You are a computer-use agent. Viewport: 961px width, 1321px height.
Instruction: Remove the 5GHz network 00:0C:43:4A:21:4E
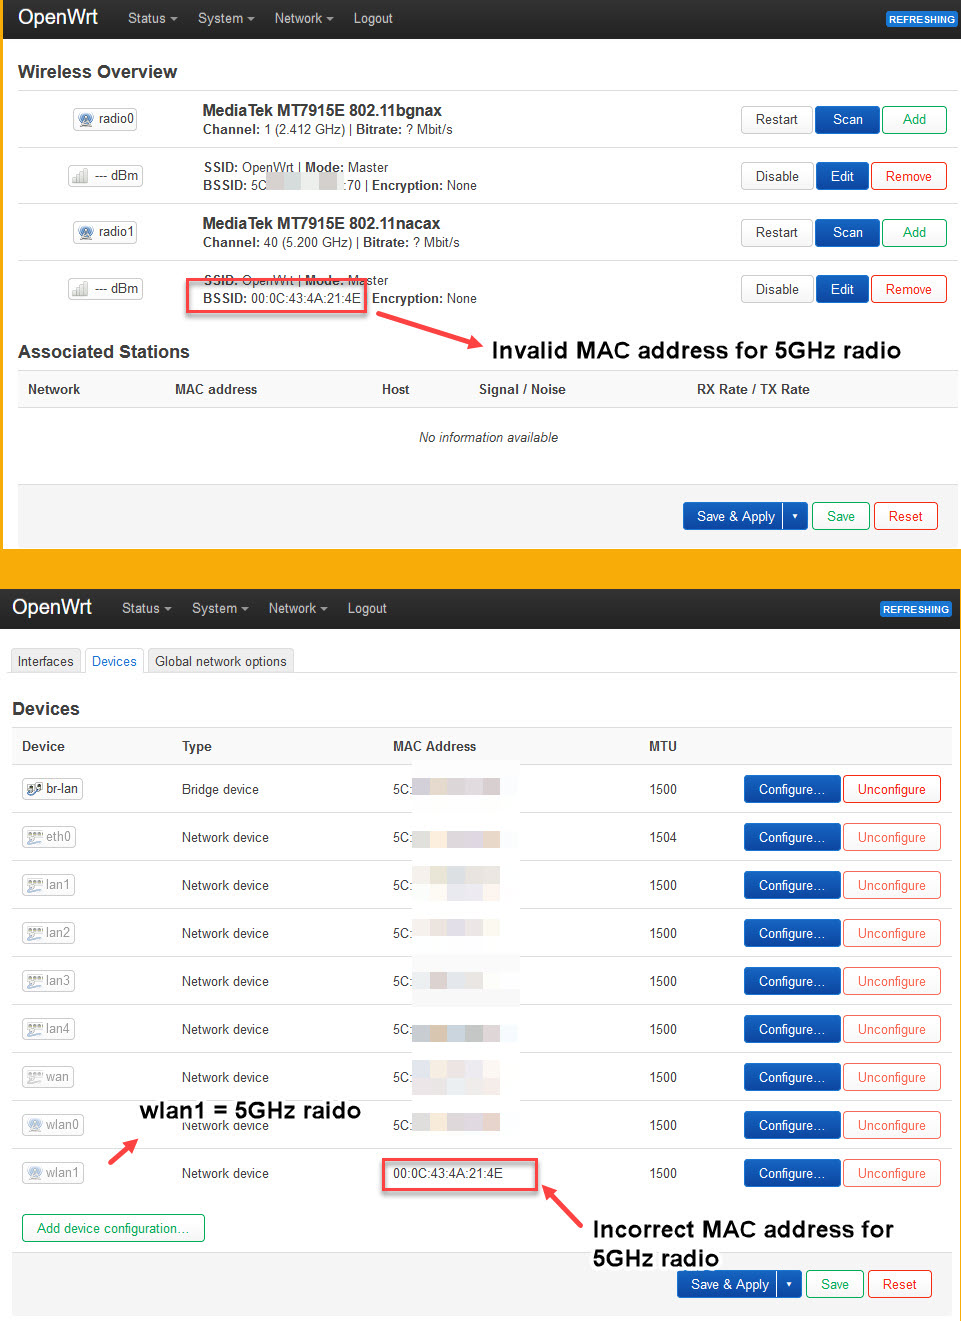pyautogui.click(x=909, y=290)
